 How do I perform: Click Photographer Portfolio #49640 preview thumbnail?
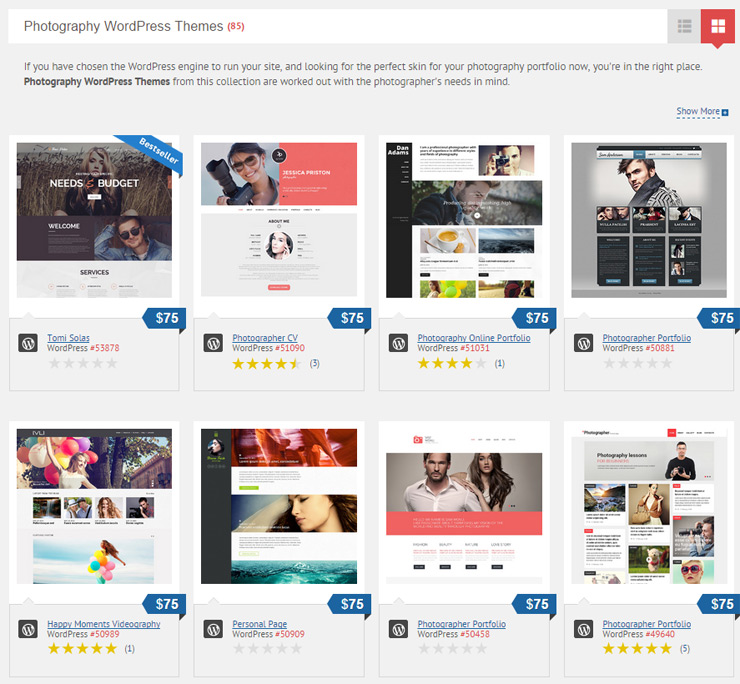[x=649, y=507]
